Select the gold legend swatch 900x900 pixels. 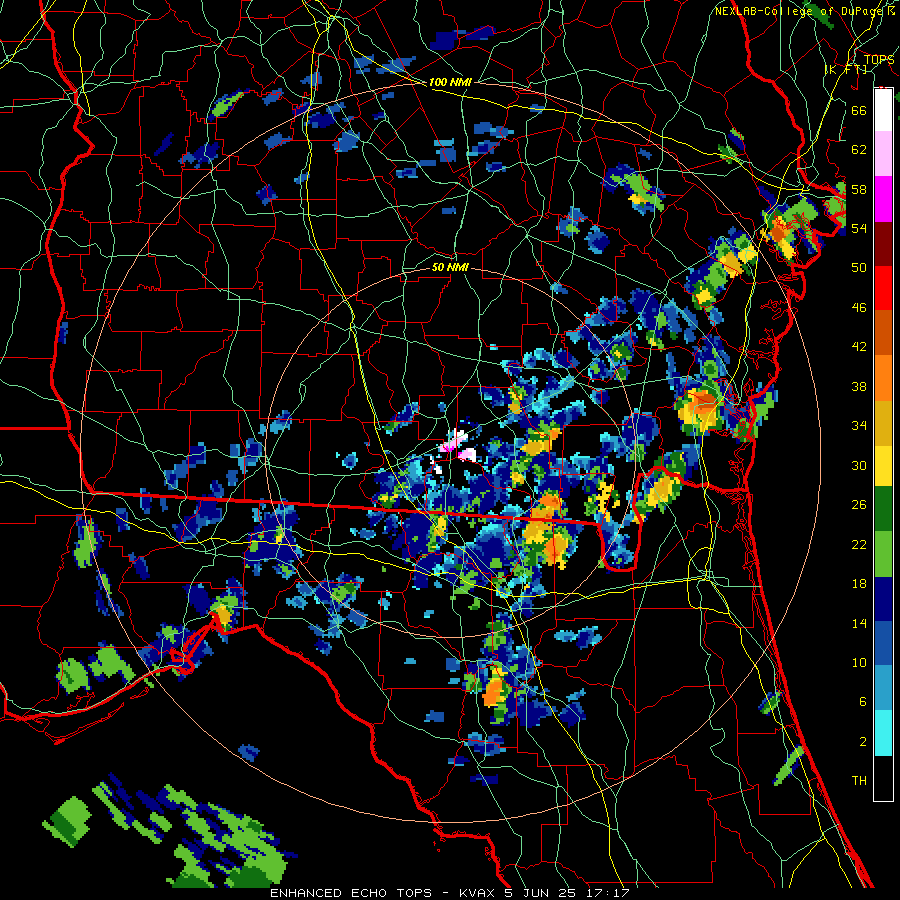[883, 423]
